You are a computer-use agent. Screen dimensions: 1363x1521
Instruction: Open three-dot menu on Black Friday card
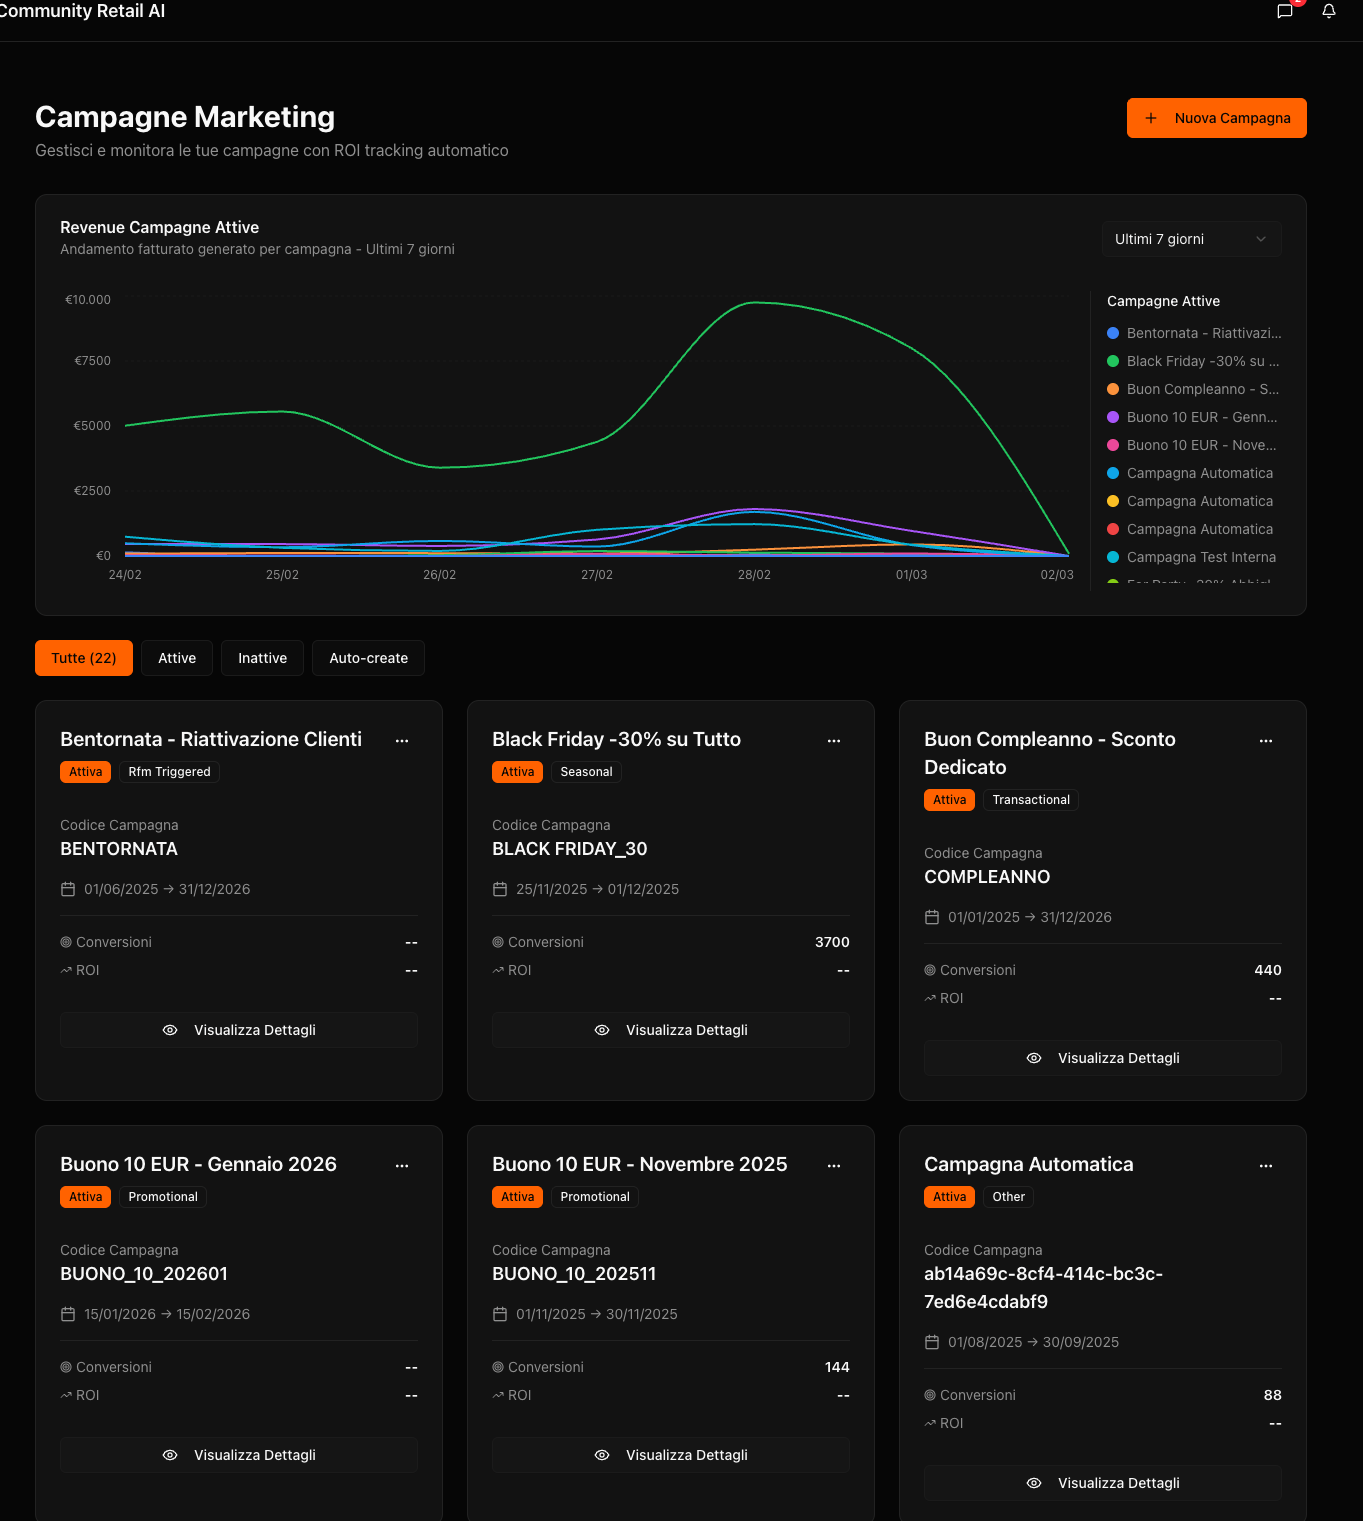click(834, 741)
